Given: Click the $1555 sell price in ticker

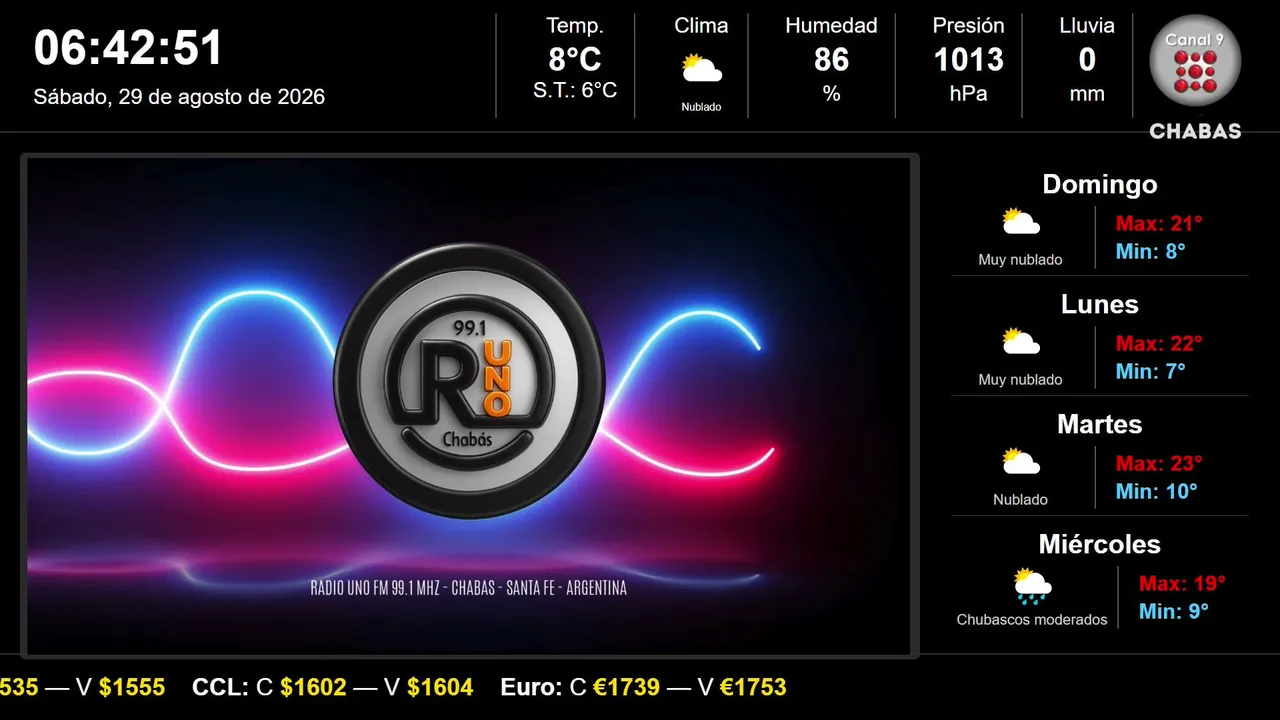Looking at the screenshot, I should pos(132,687).
